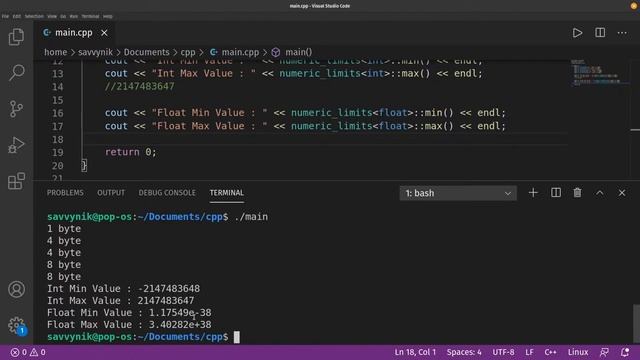Switch to the OUTPUT panel tab

click(x=111, y=193)
